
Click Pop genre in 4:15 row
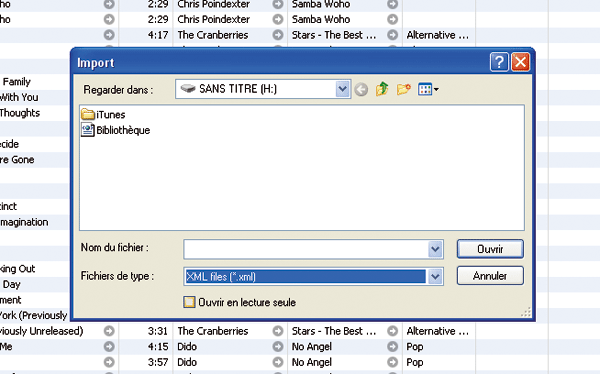point(415,347)
